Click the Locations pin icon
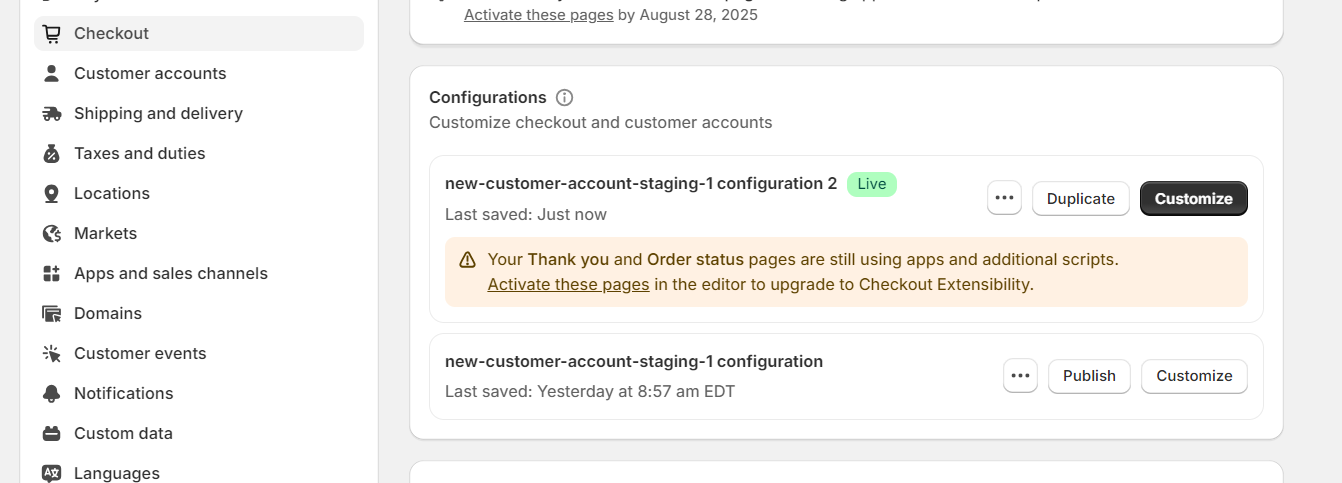 point(52,194)
